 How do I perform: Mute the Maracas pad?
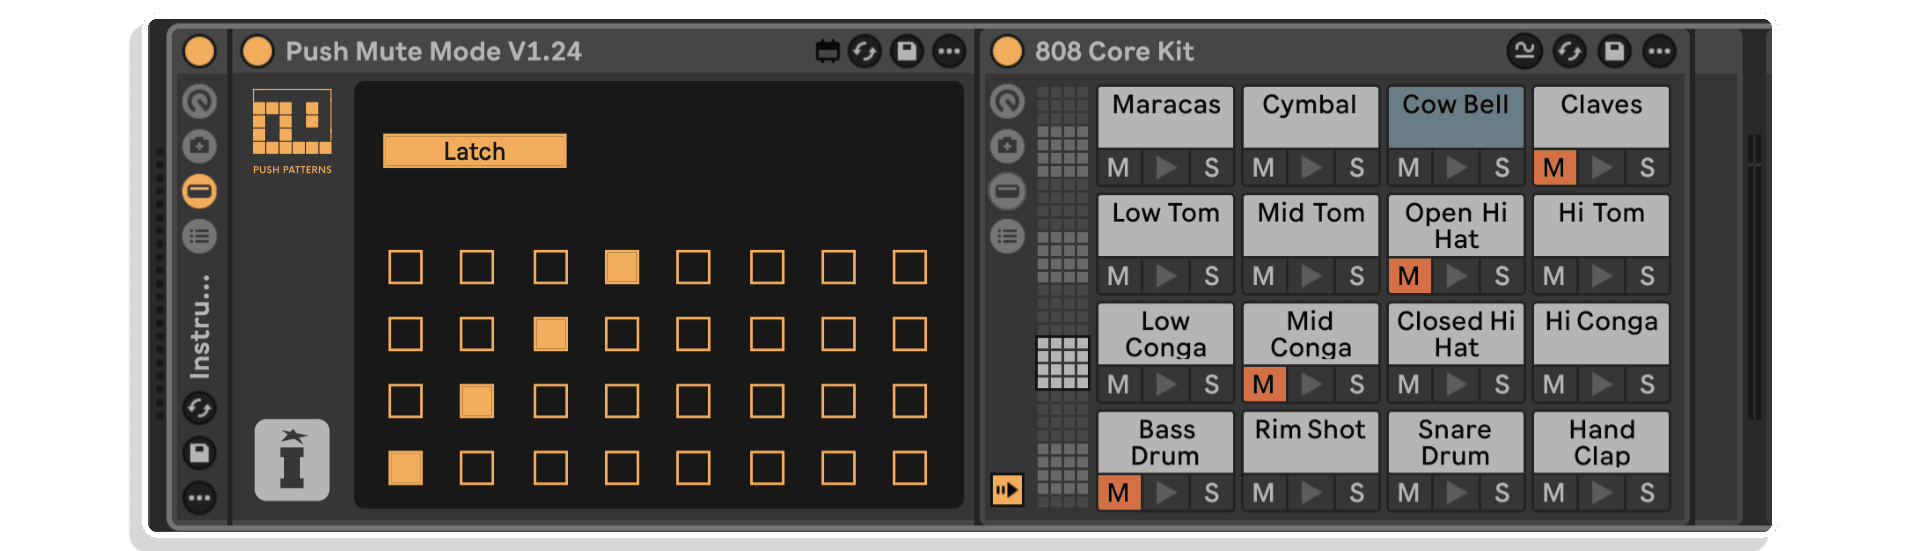[x=1119, y=168]
